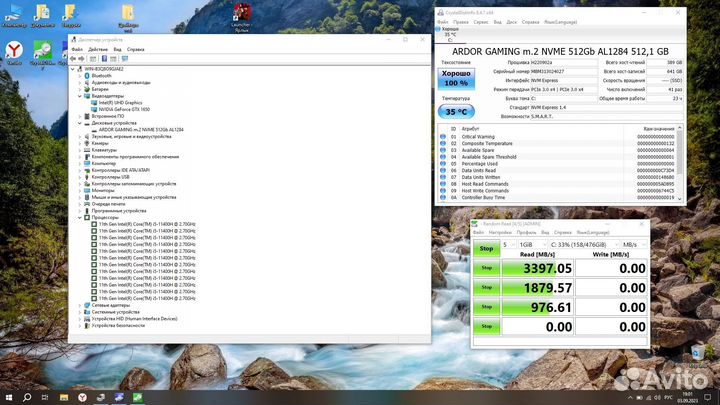This screenshot has width=720, height=405.
Task: Collapse the Видеоадаптеры node
Action: (x=79, y=96)
